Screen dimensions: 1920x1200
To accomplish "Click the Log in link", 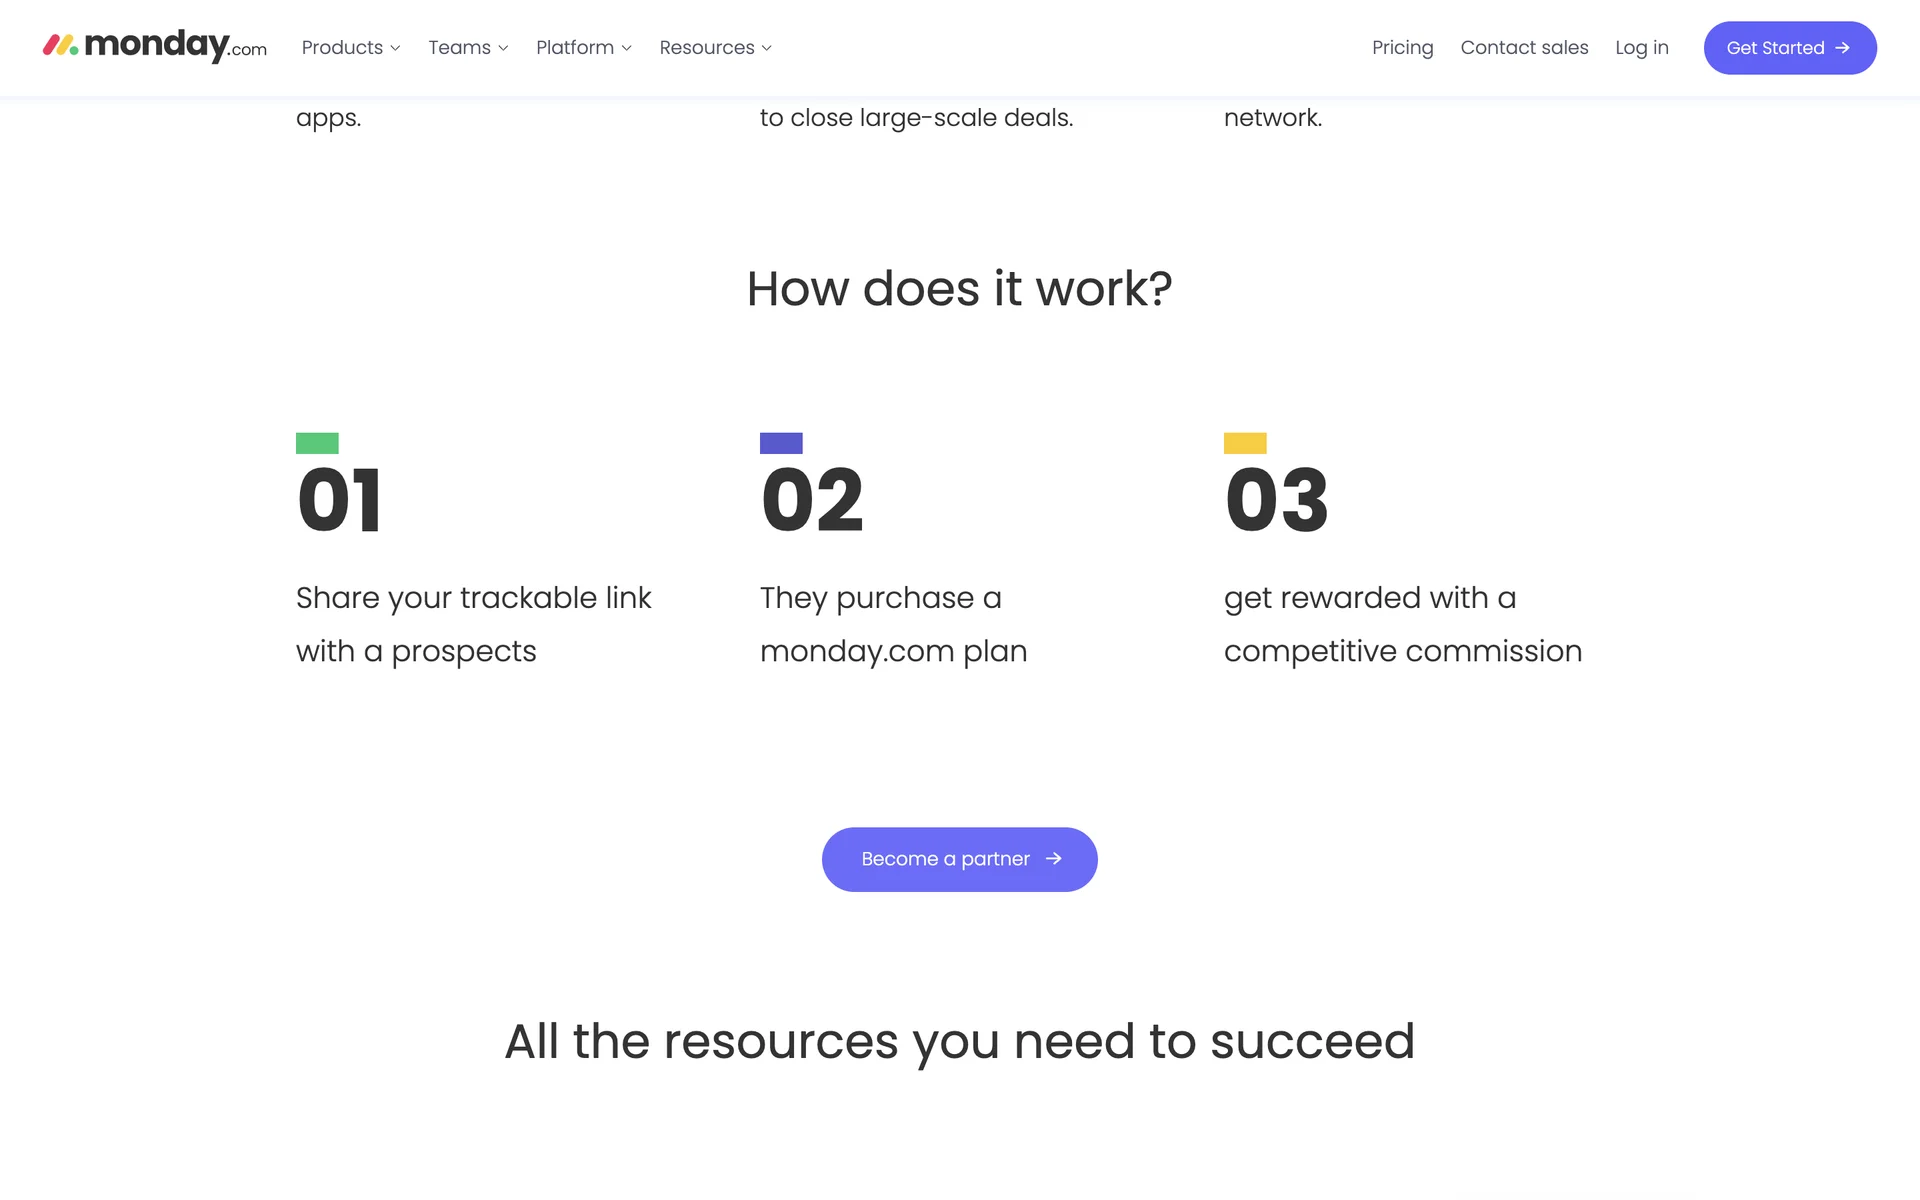I will (1641, 48).
